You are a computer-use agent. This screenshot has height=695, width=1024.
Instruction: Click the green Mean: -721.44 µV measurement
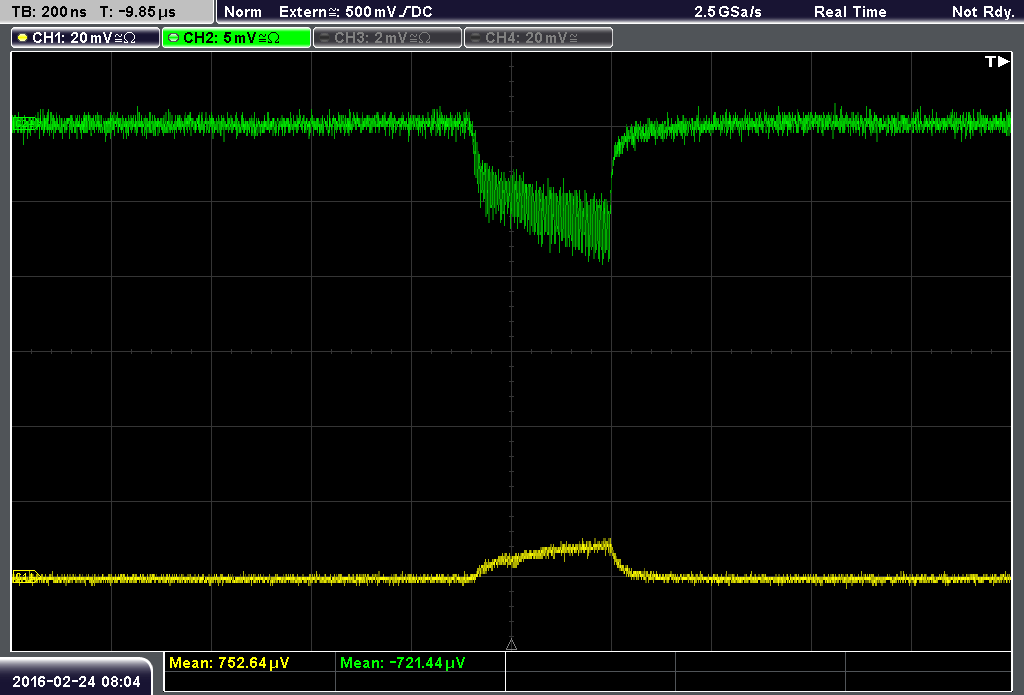click(402, 663)
